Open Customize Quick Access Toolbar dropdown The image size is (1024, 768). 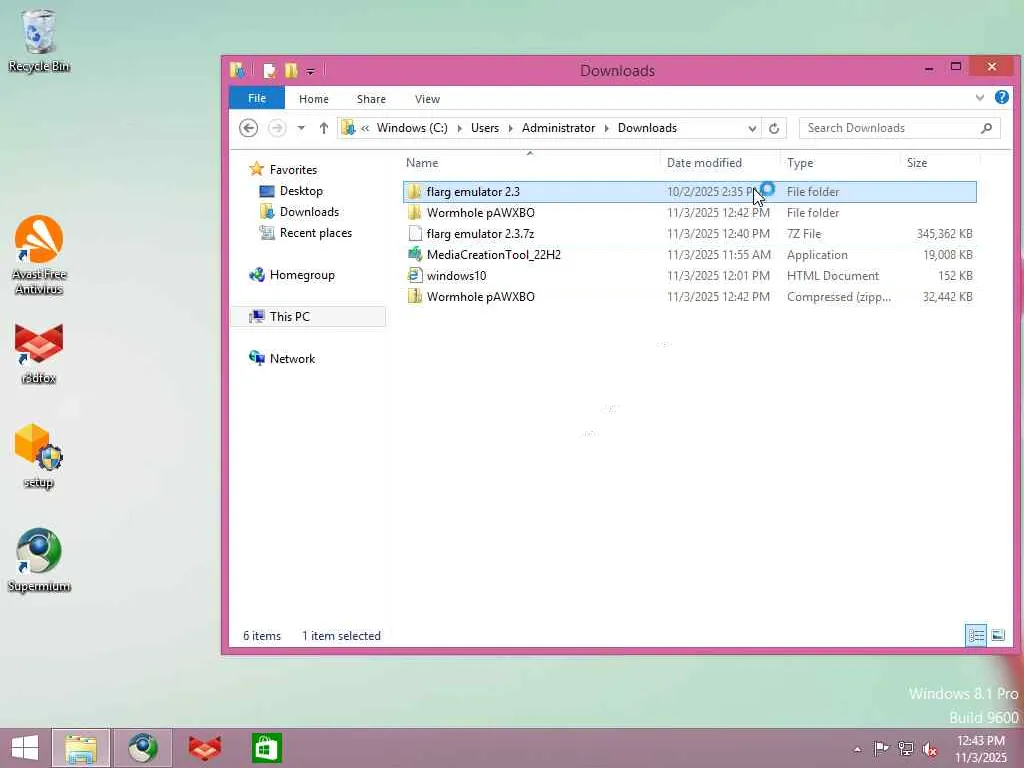pyautogui.click(x=310, y=71)
